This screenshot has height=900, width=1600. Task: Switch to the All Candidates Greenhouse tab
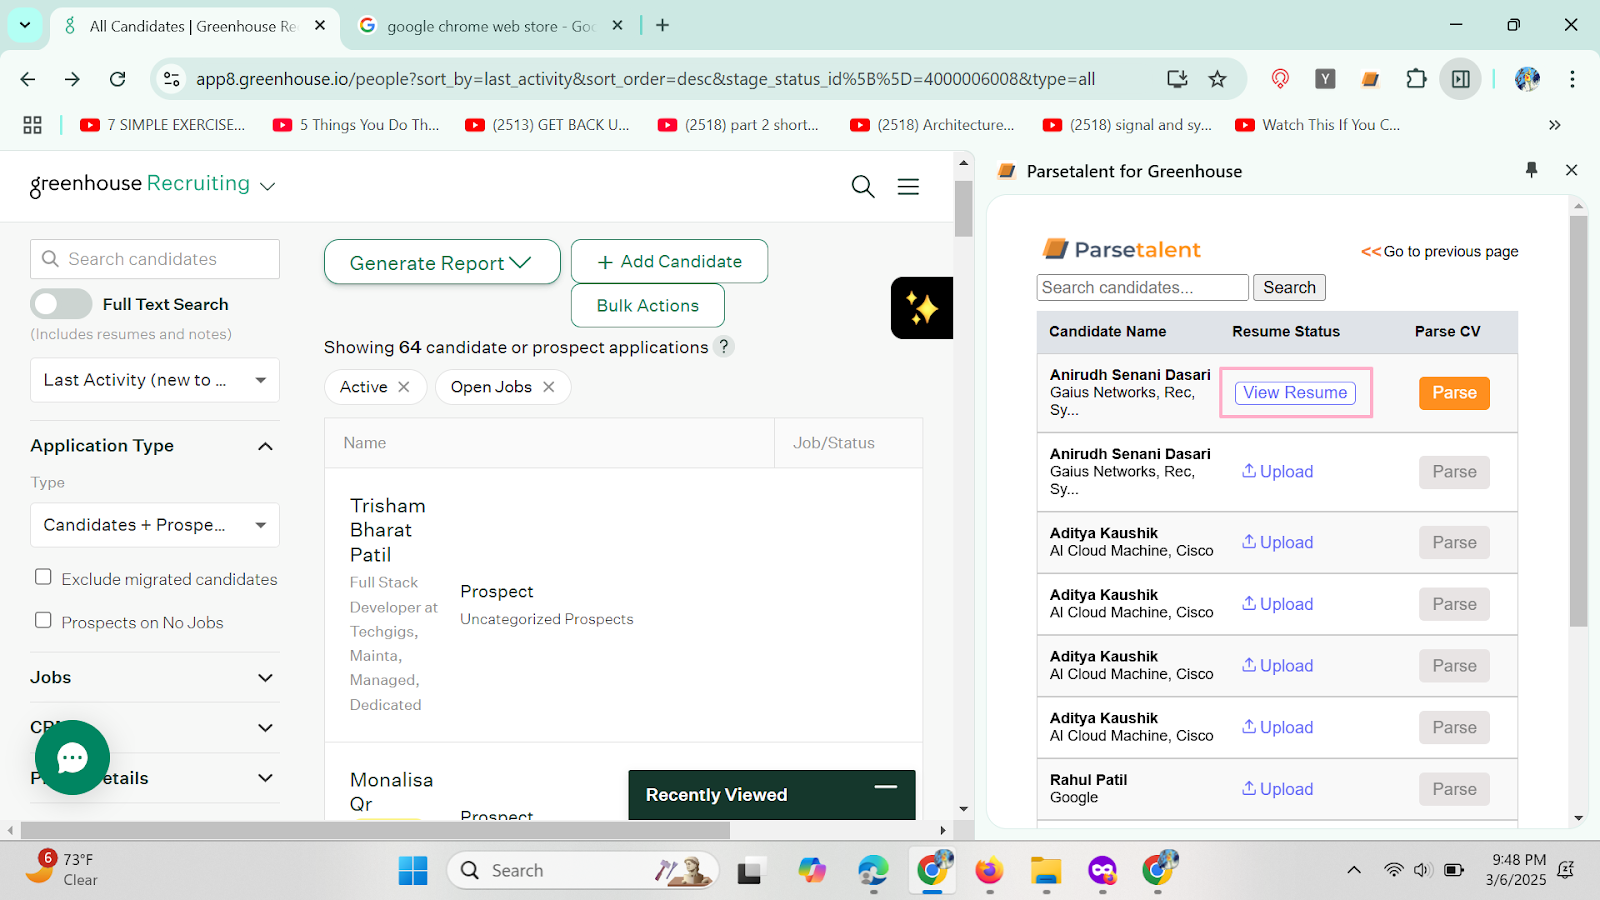click(x=193, y=26)
